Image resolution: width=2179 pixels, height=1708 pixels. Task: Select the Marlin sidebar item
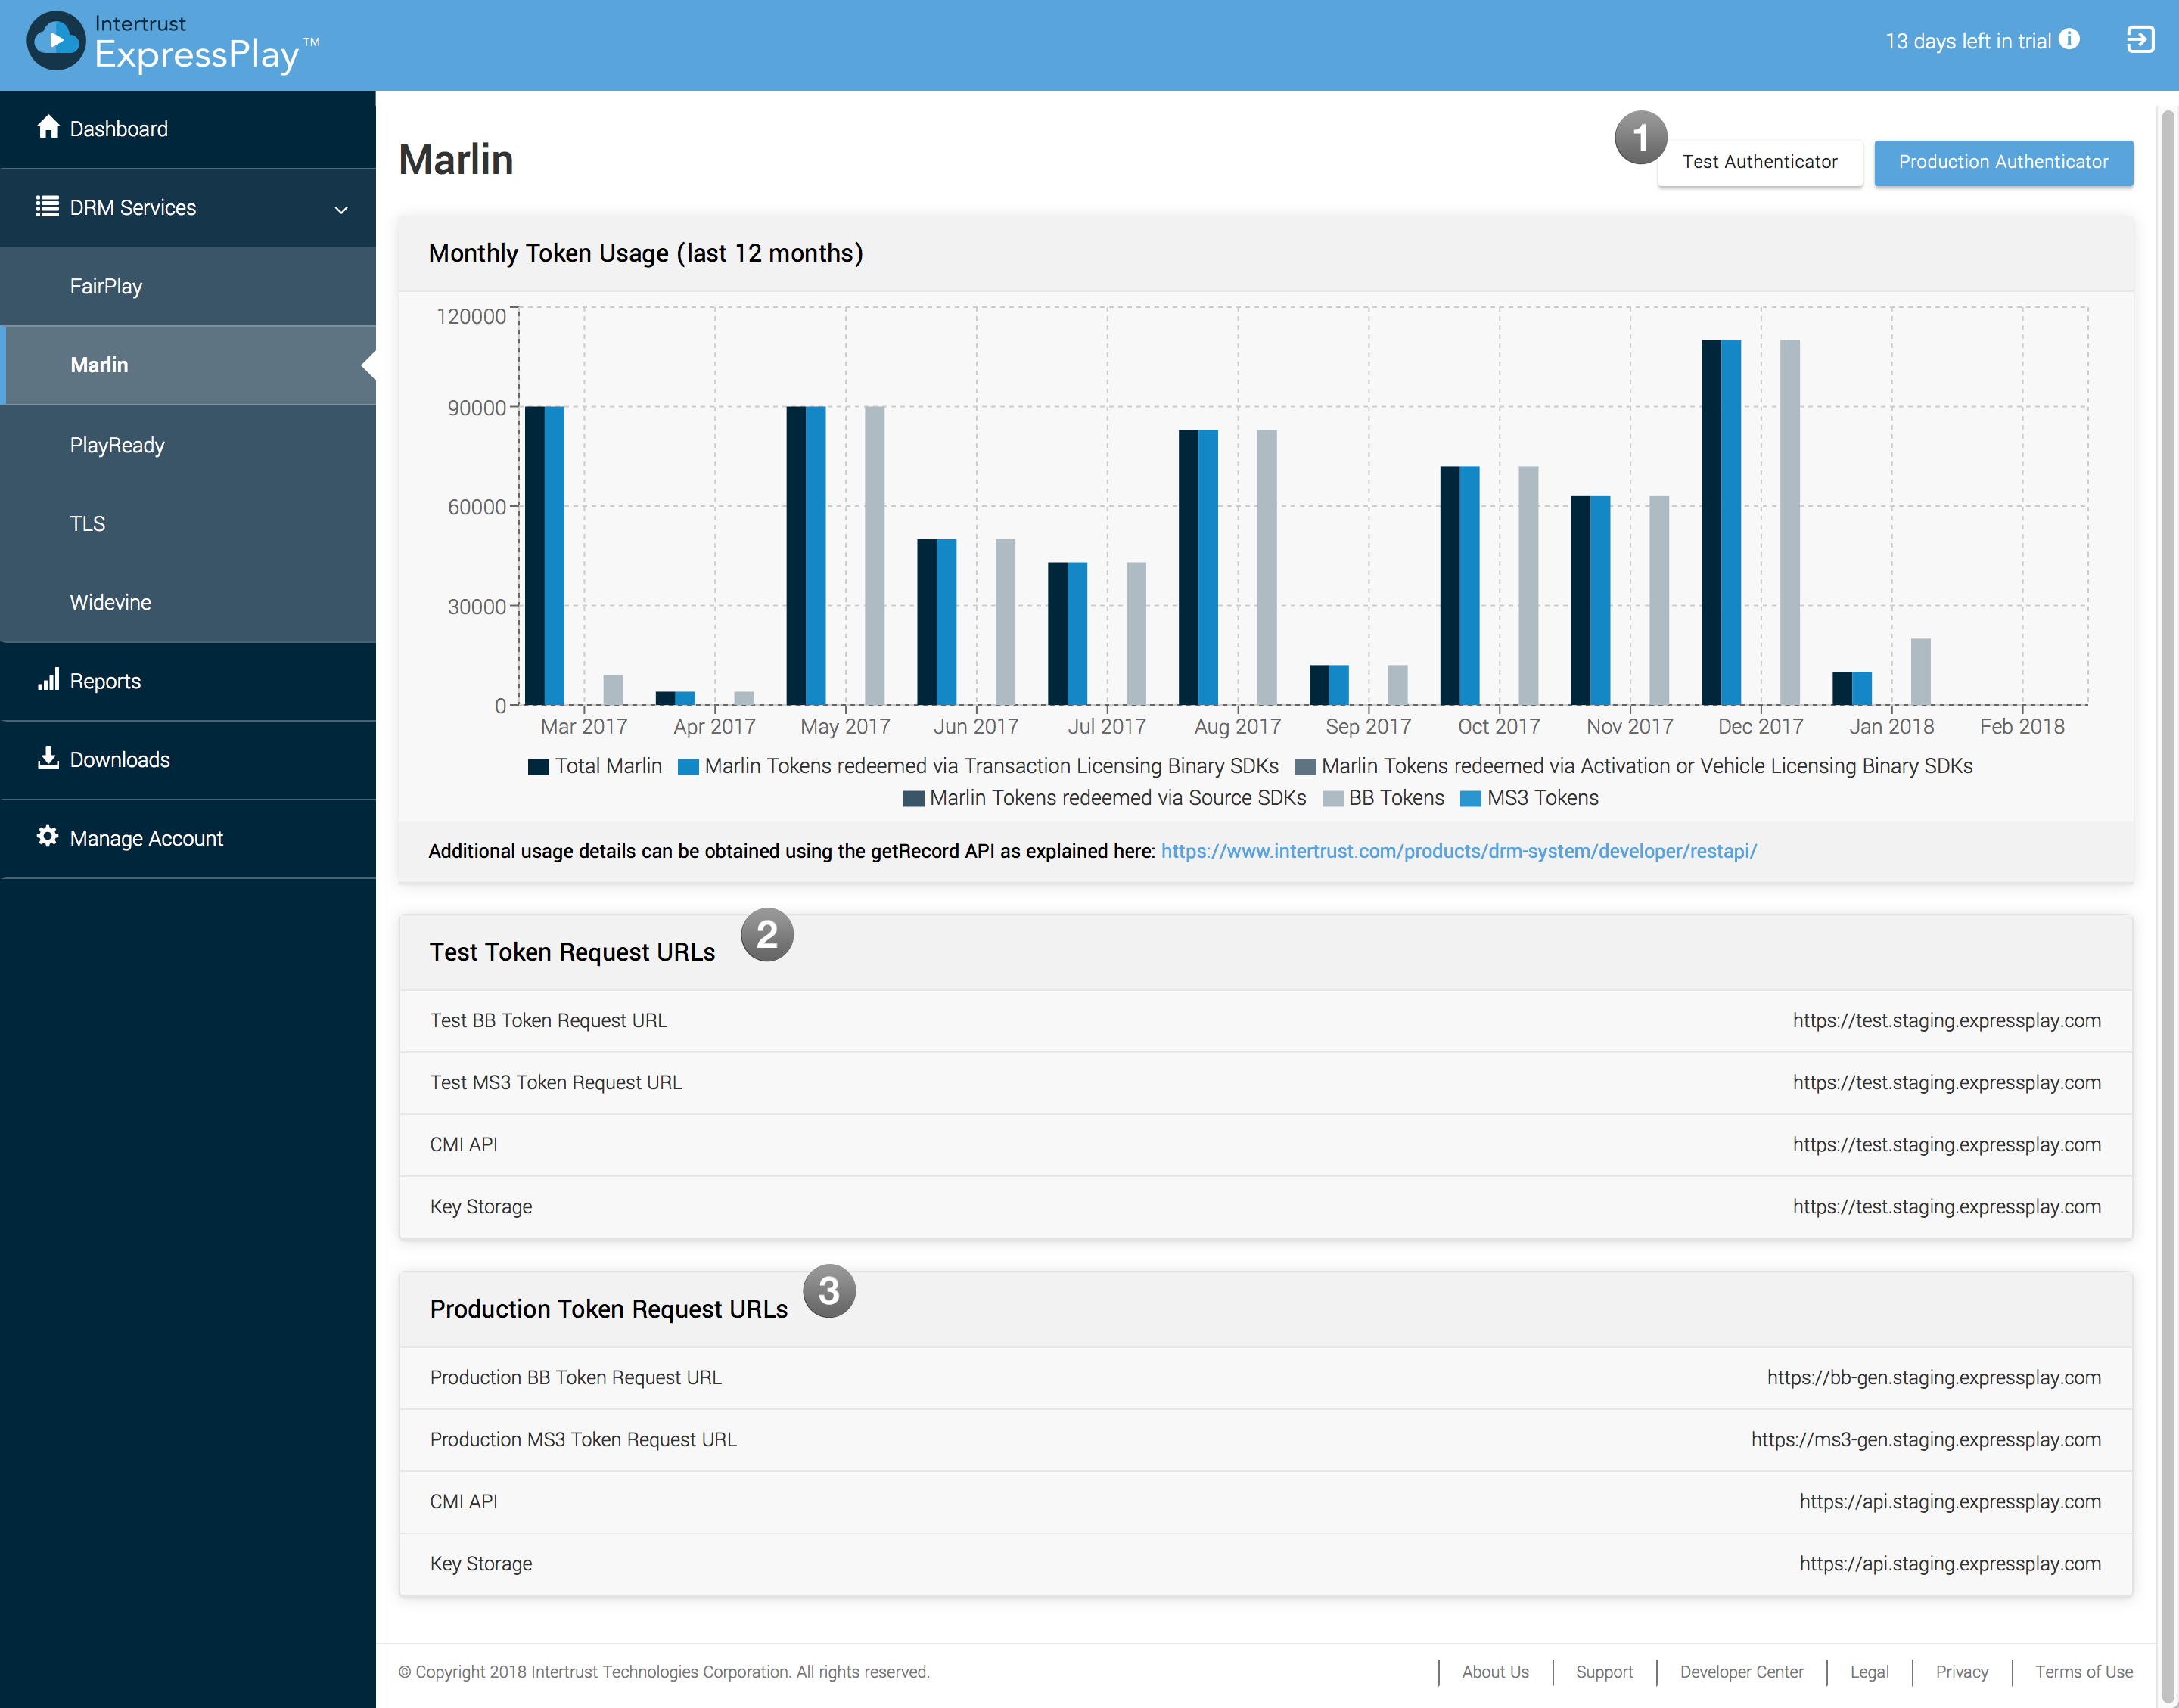point(188,365)
